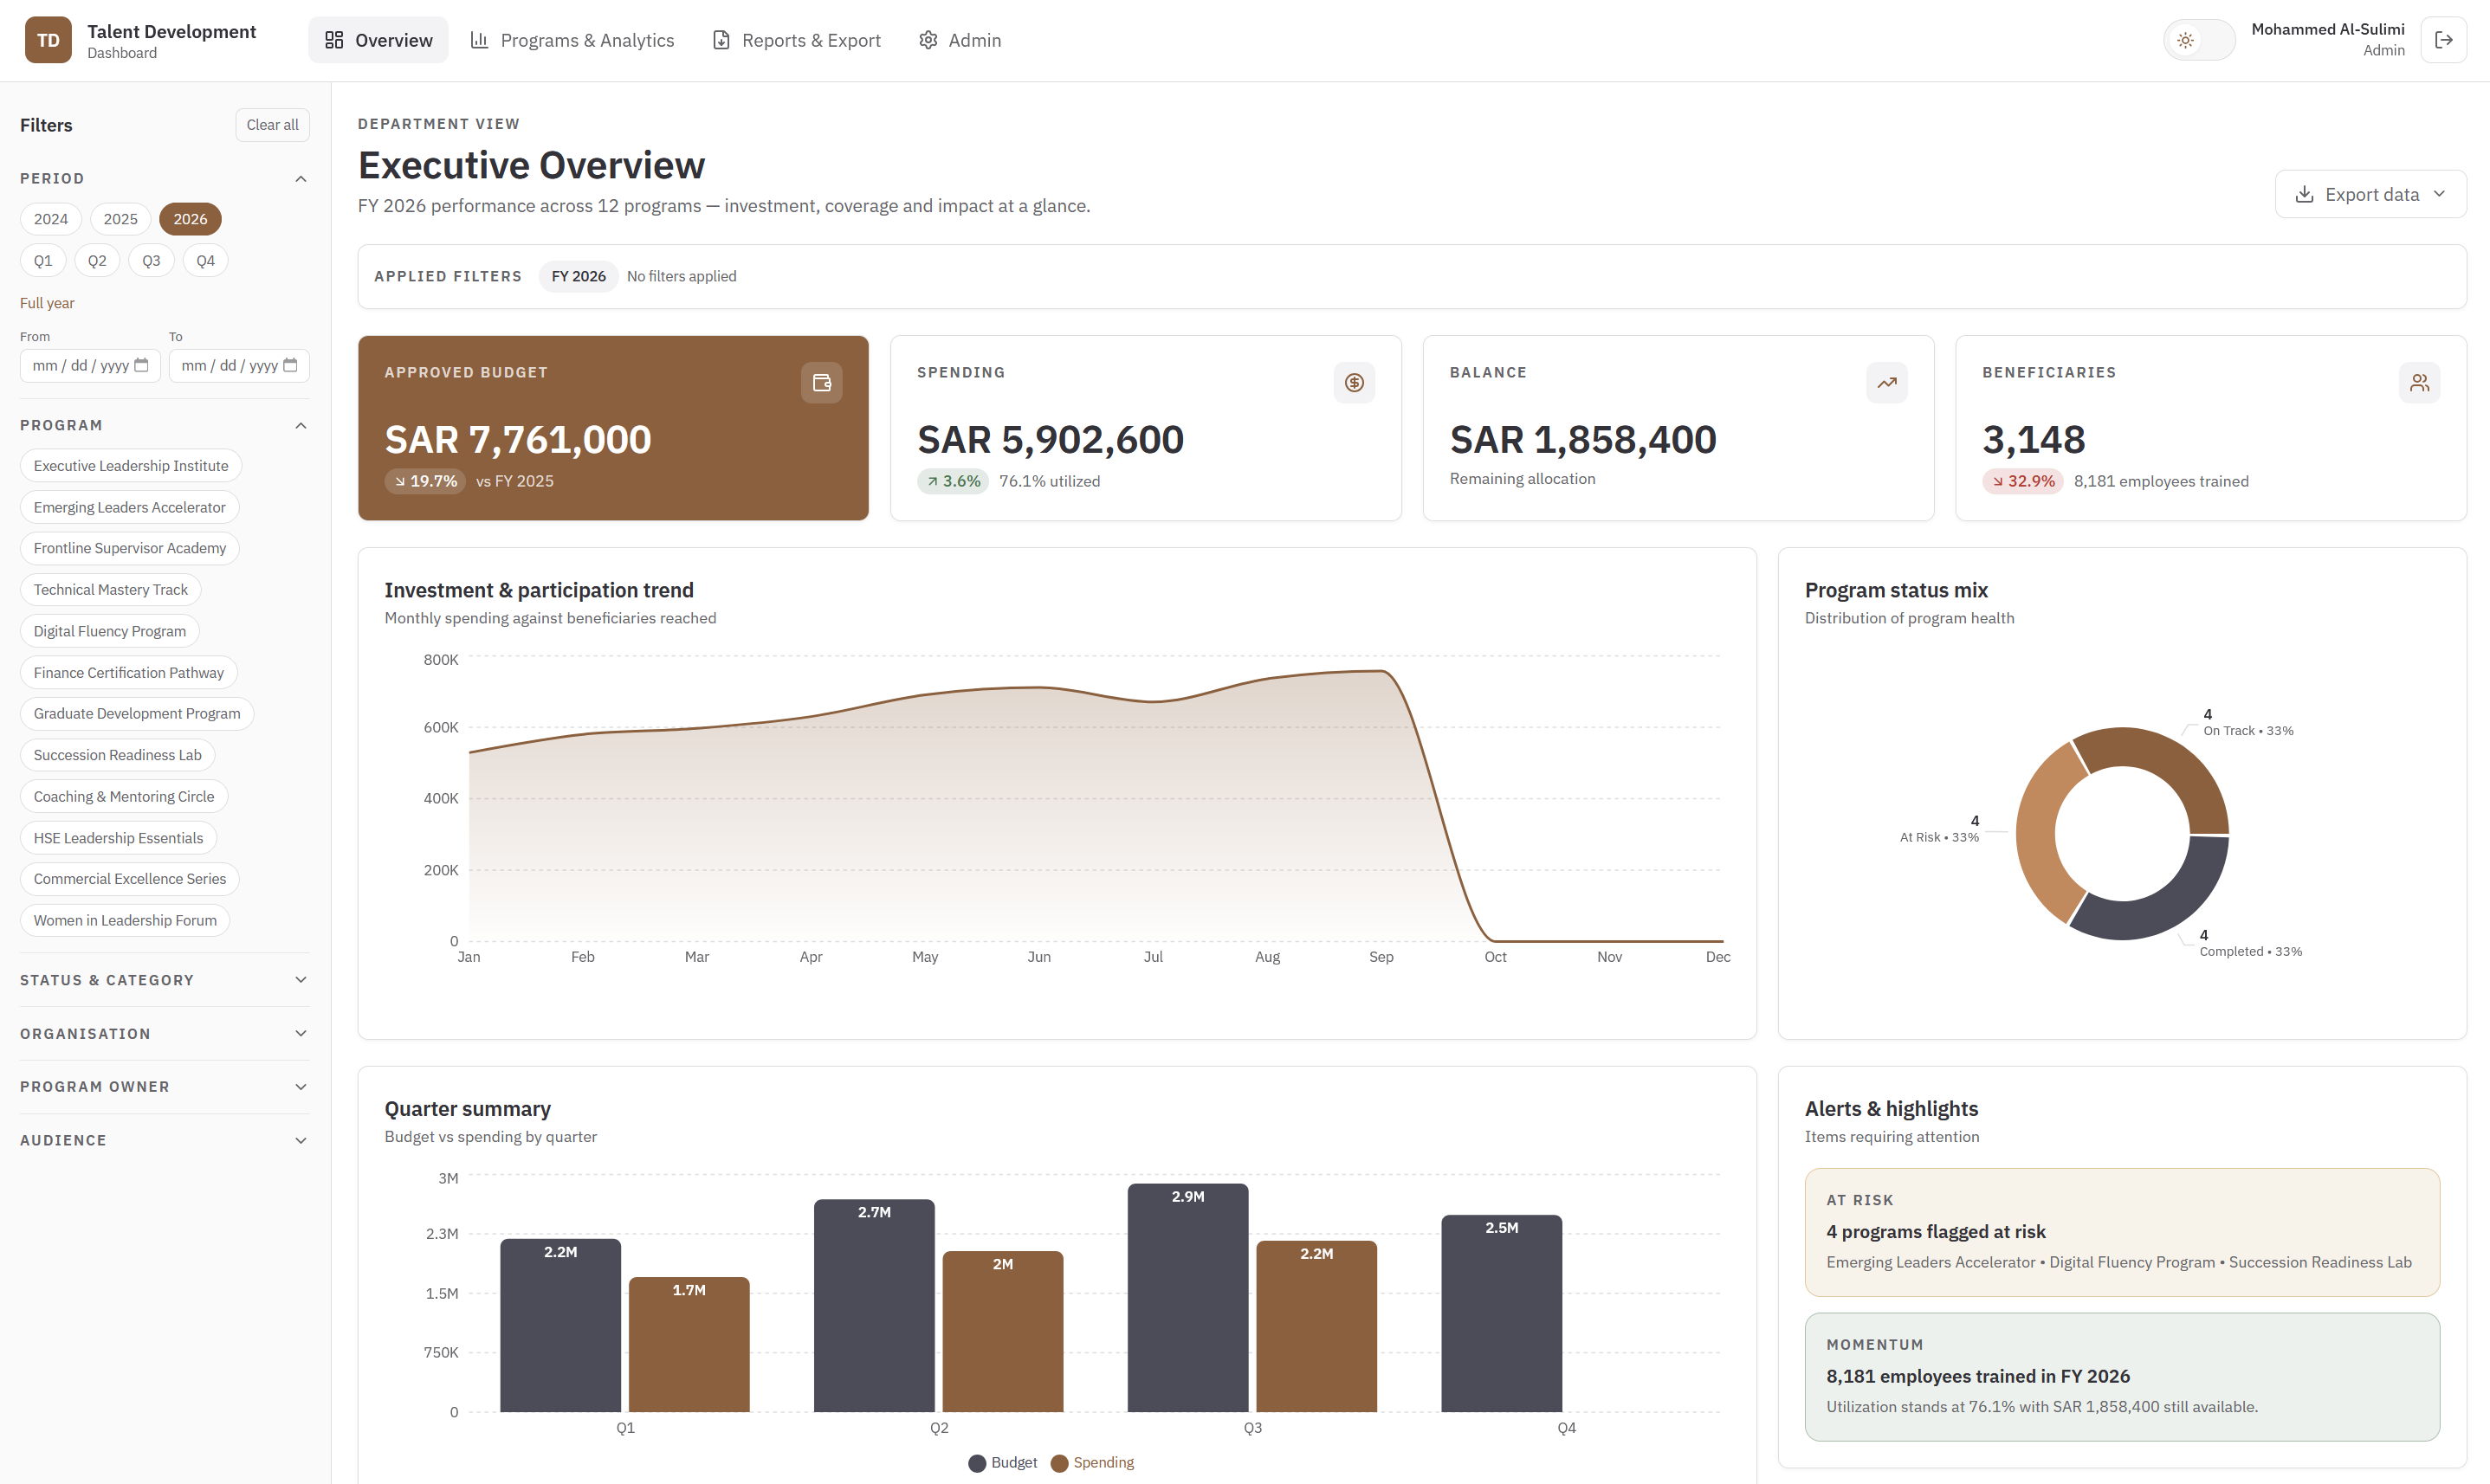Click the Q4 Budget bar labeled 2.5M
This screenshot has width=2490, height=1484.
point(1501,1314)
